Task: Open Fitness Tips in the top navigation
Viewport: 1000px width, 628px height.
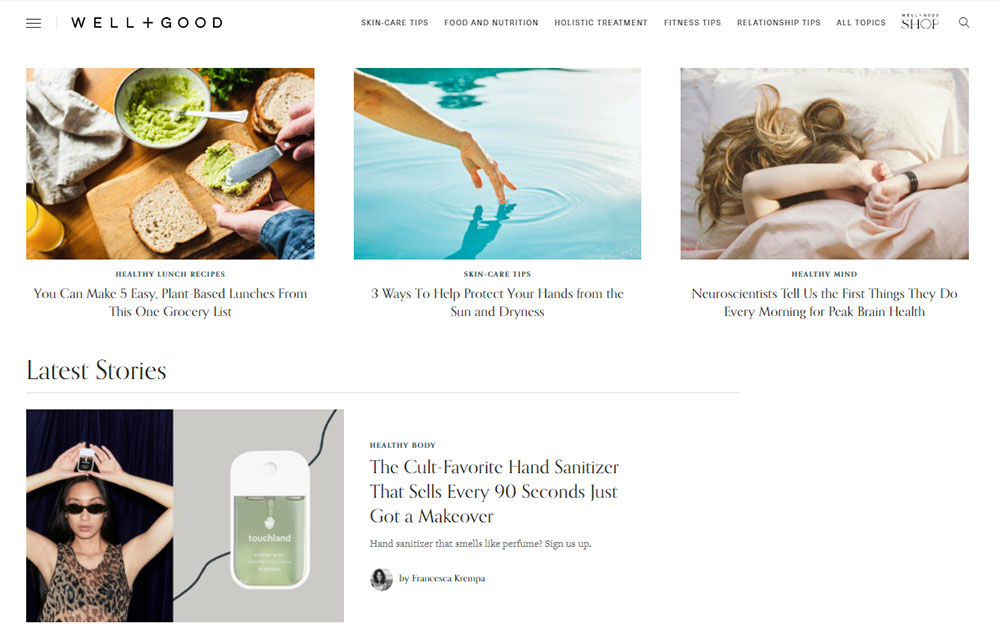Action: [692, 22]
